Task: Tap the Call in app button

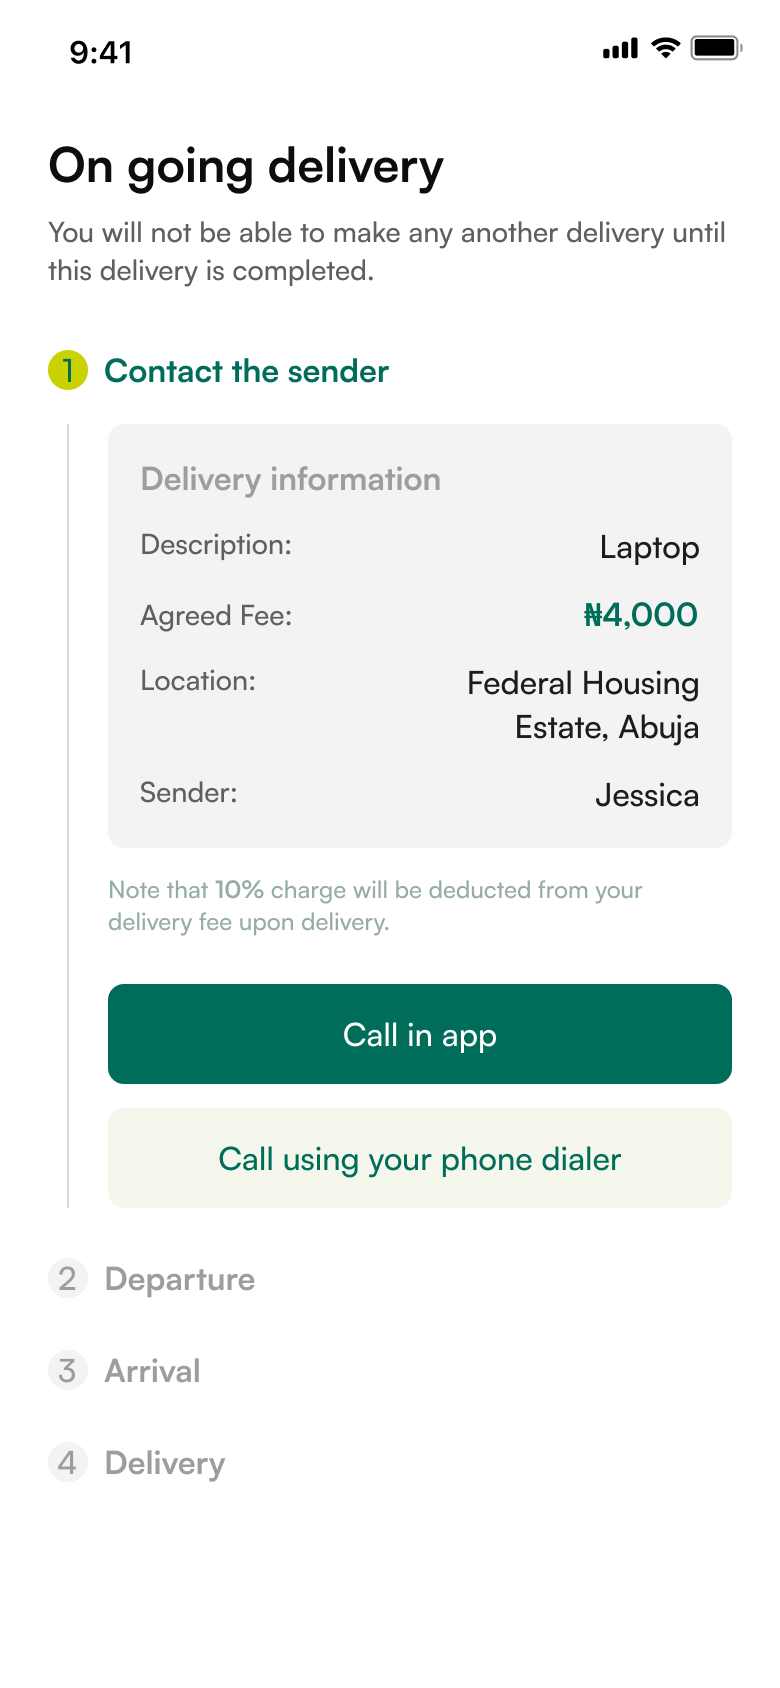Action: [419, 1034]
